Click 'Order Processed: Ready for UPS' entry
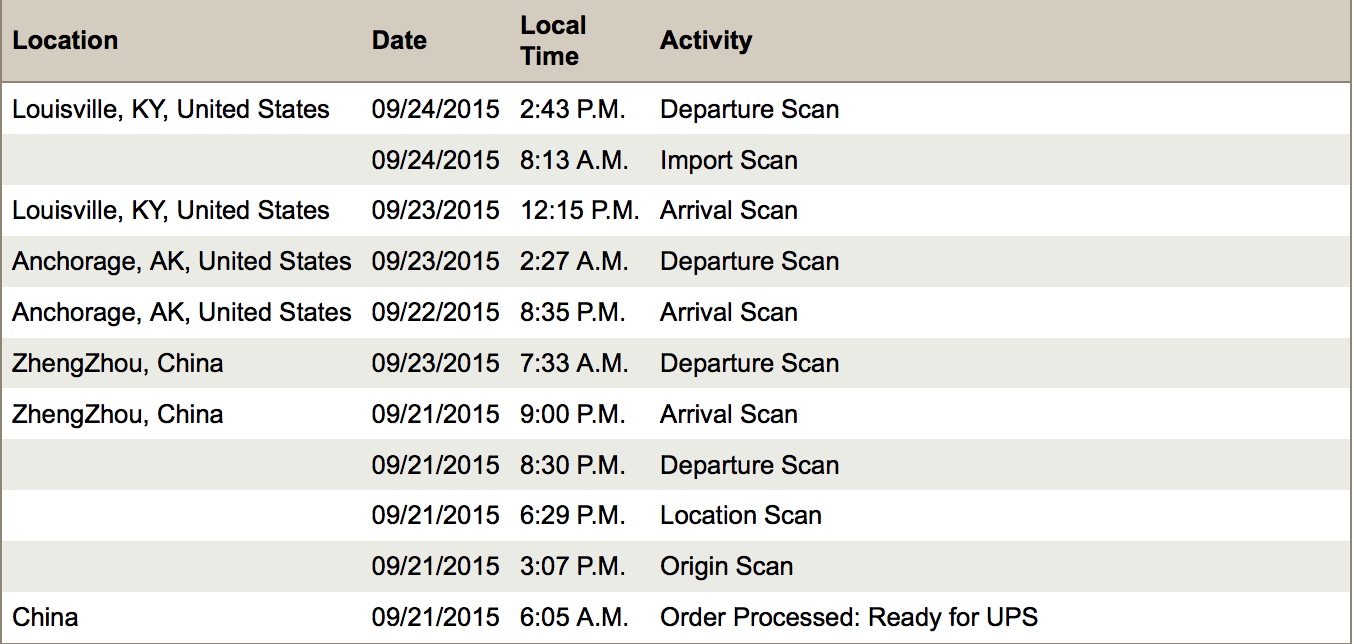 pos(848,618)
